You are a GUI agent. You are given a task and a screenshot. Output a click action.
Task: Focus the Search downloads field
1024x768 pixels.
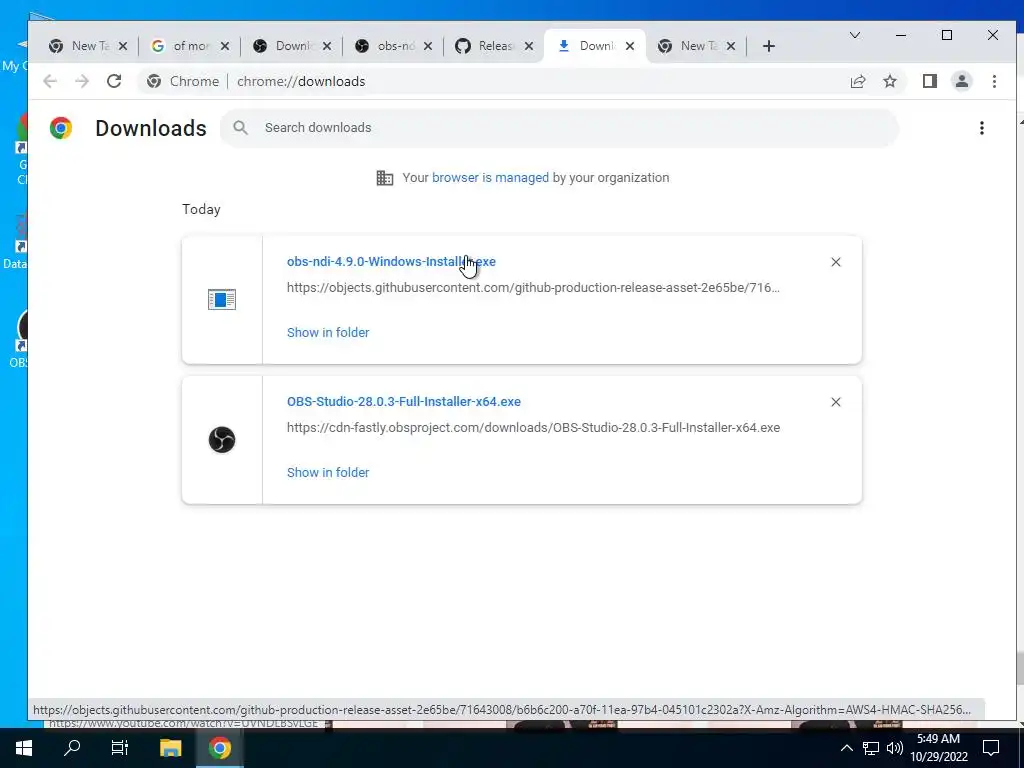[560, 128]
